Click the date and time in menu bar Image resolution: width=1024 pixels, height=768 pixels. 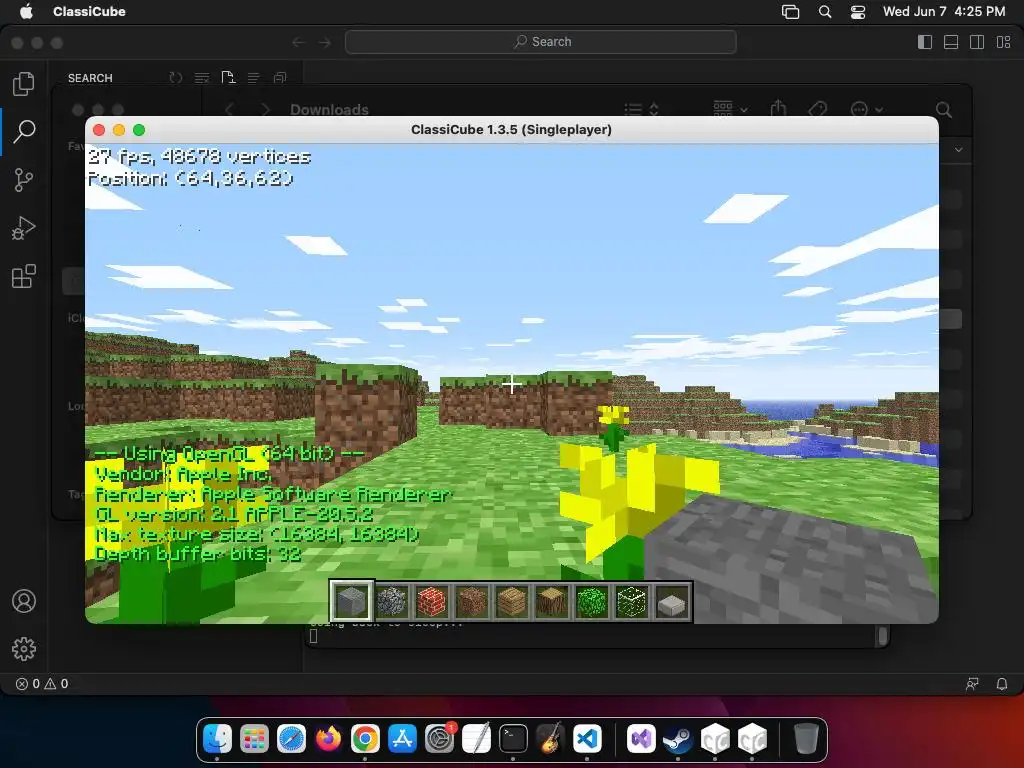click(944, 11)
